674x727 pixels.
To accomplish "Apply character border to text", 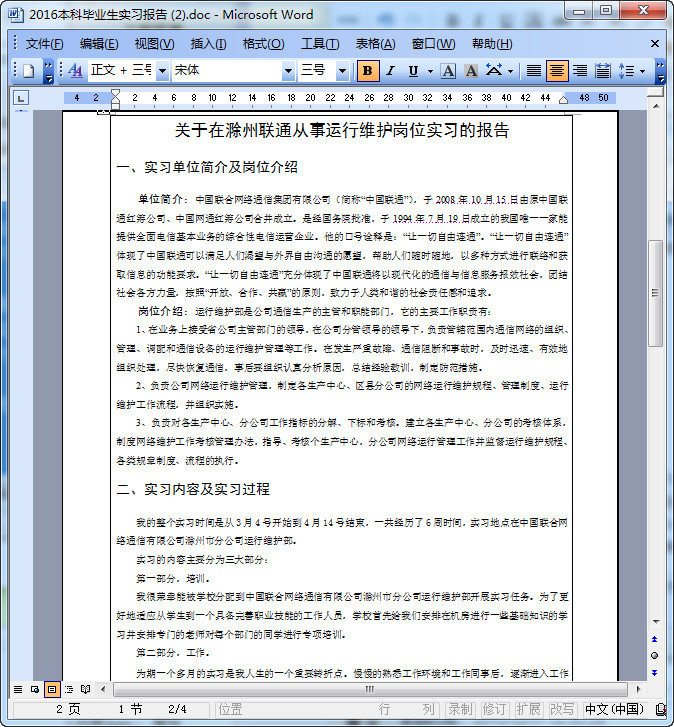I will 448,71.
